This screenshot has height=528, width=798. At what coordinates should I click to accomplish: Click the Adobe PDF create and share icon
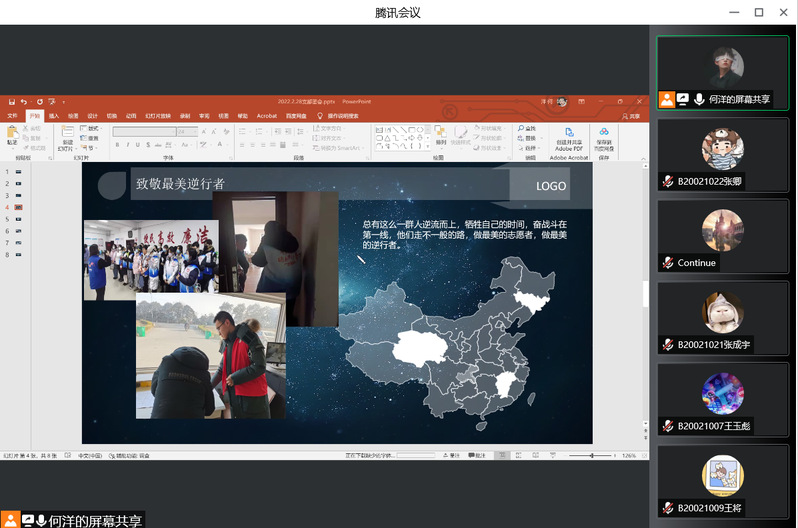(x=569, y=135)
